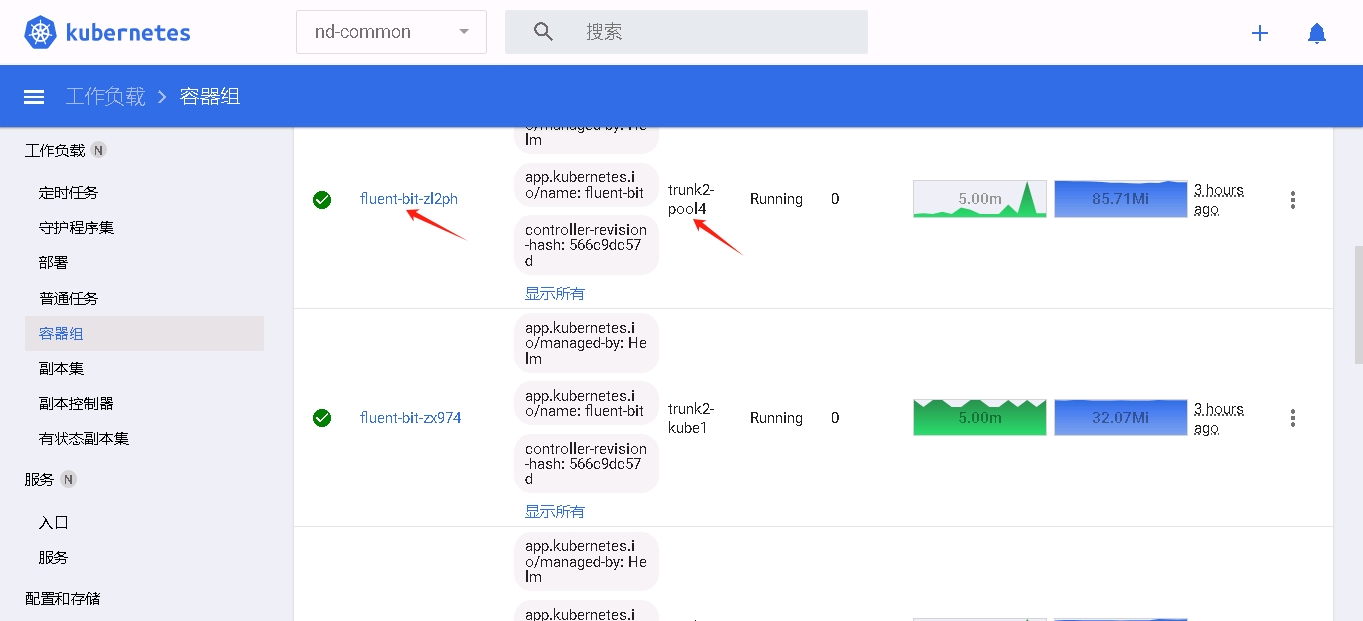
Task: Click CPU usage graph for fluent-bit-zl2ph
Action: [980, 199]
